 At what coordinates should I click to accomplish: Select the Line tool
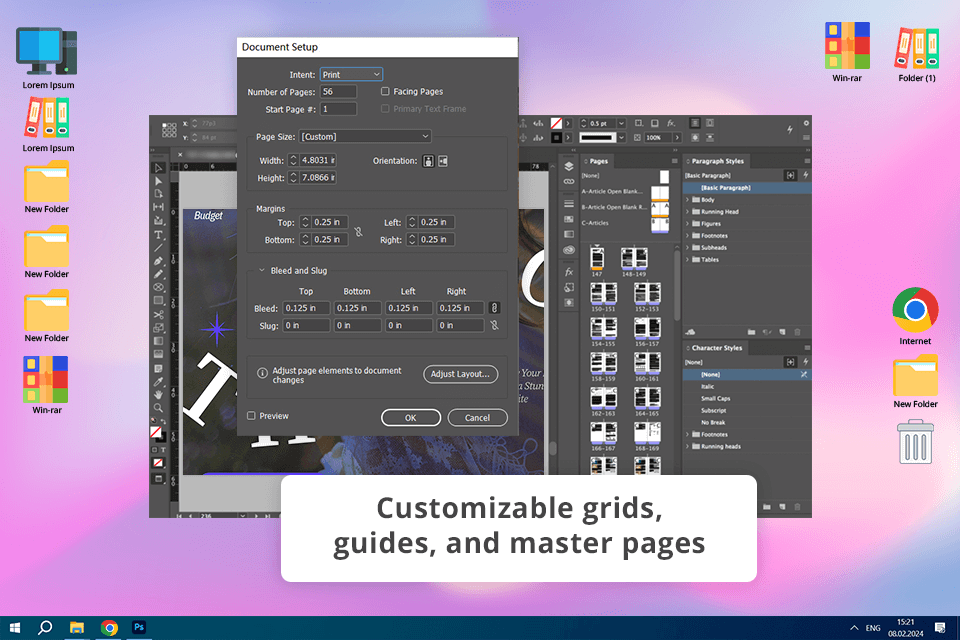coord(159,247)
